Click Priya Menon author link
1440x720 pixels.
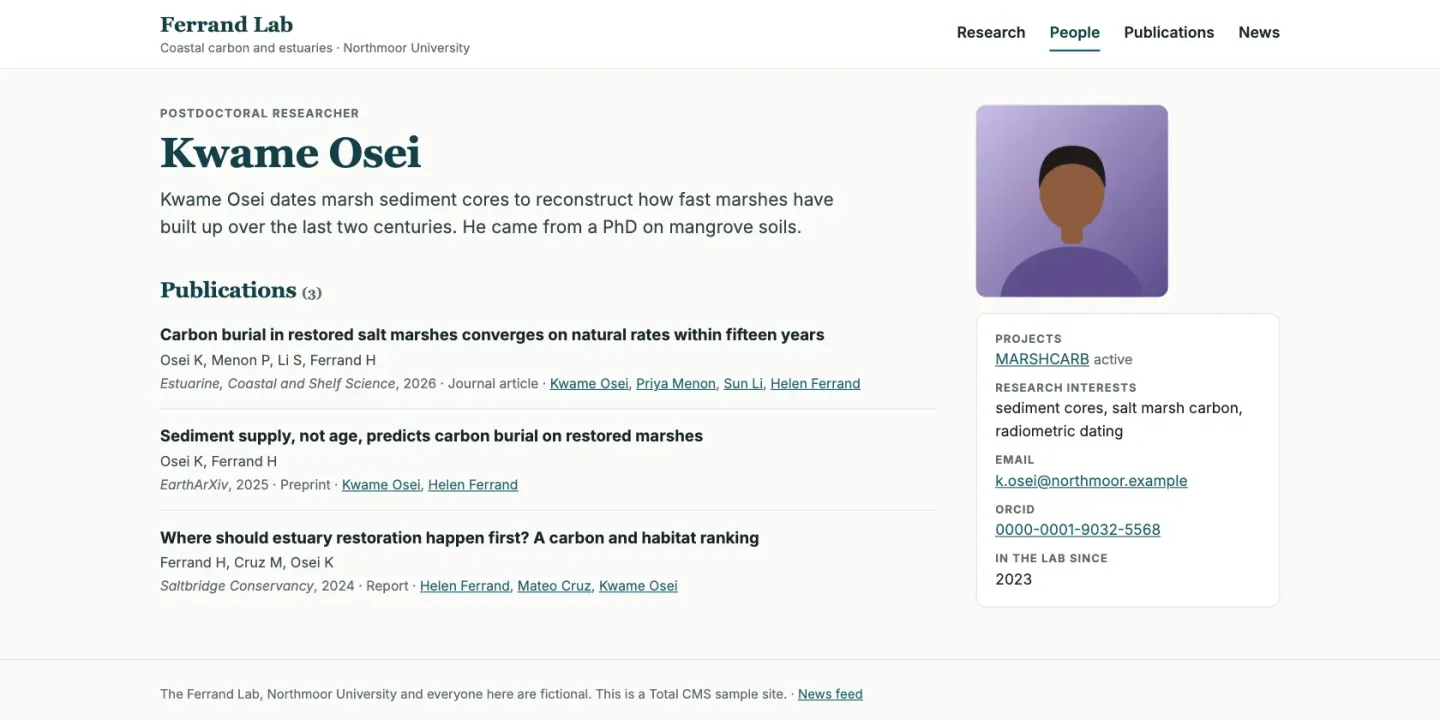tap(676, 384)
